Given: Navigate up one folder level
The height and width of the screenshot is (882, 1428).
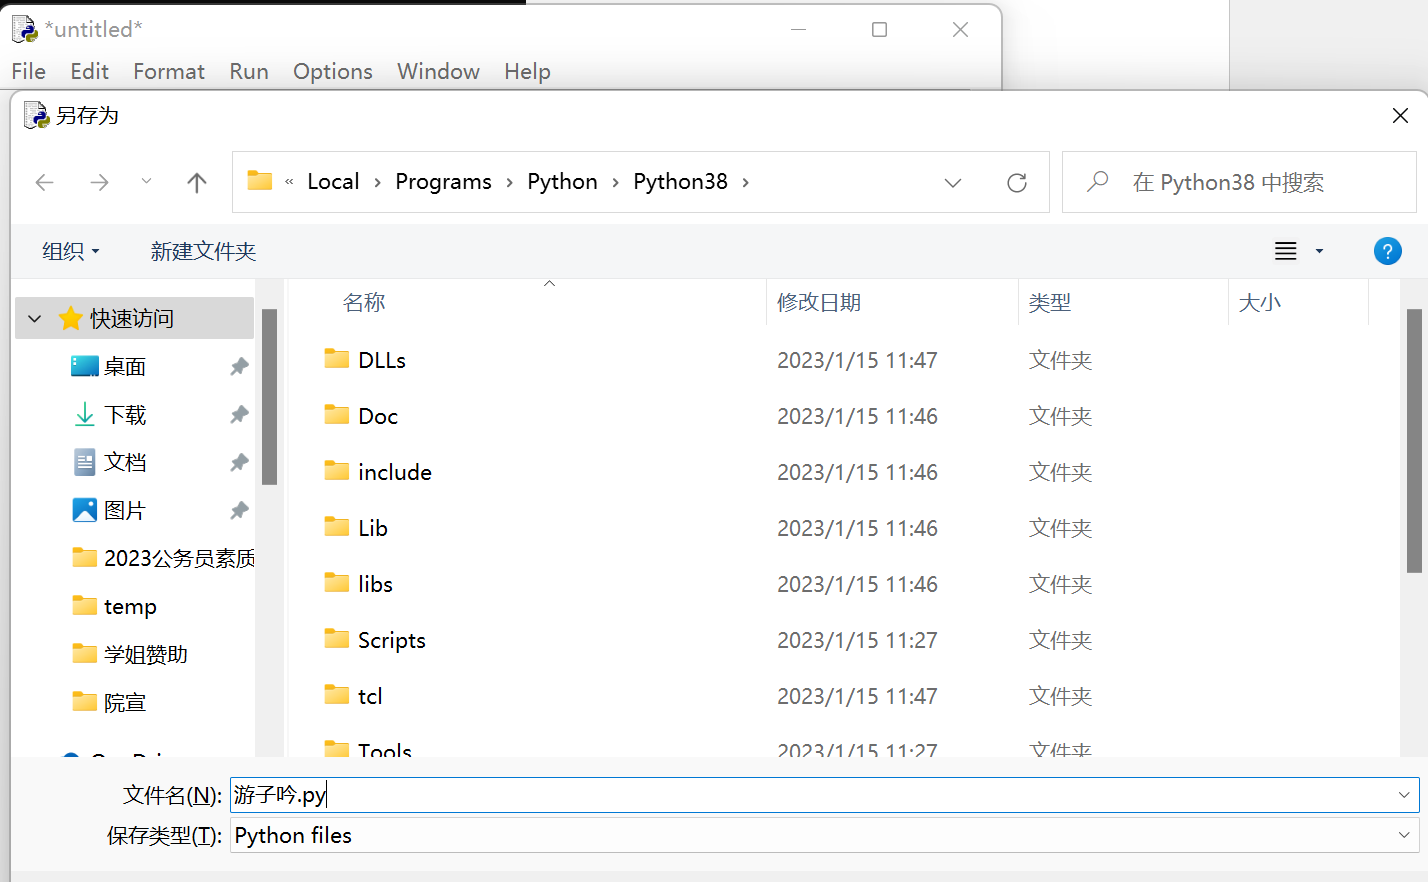Looking at the screenshot, I should (196, 182).
